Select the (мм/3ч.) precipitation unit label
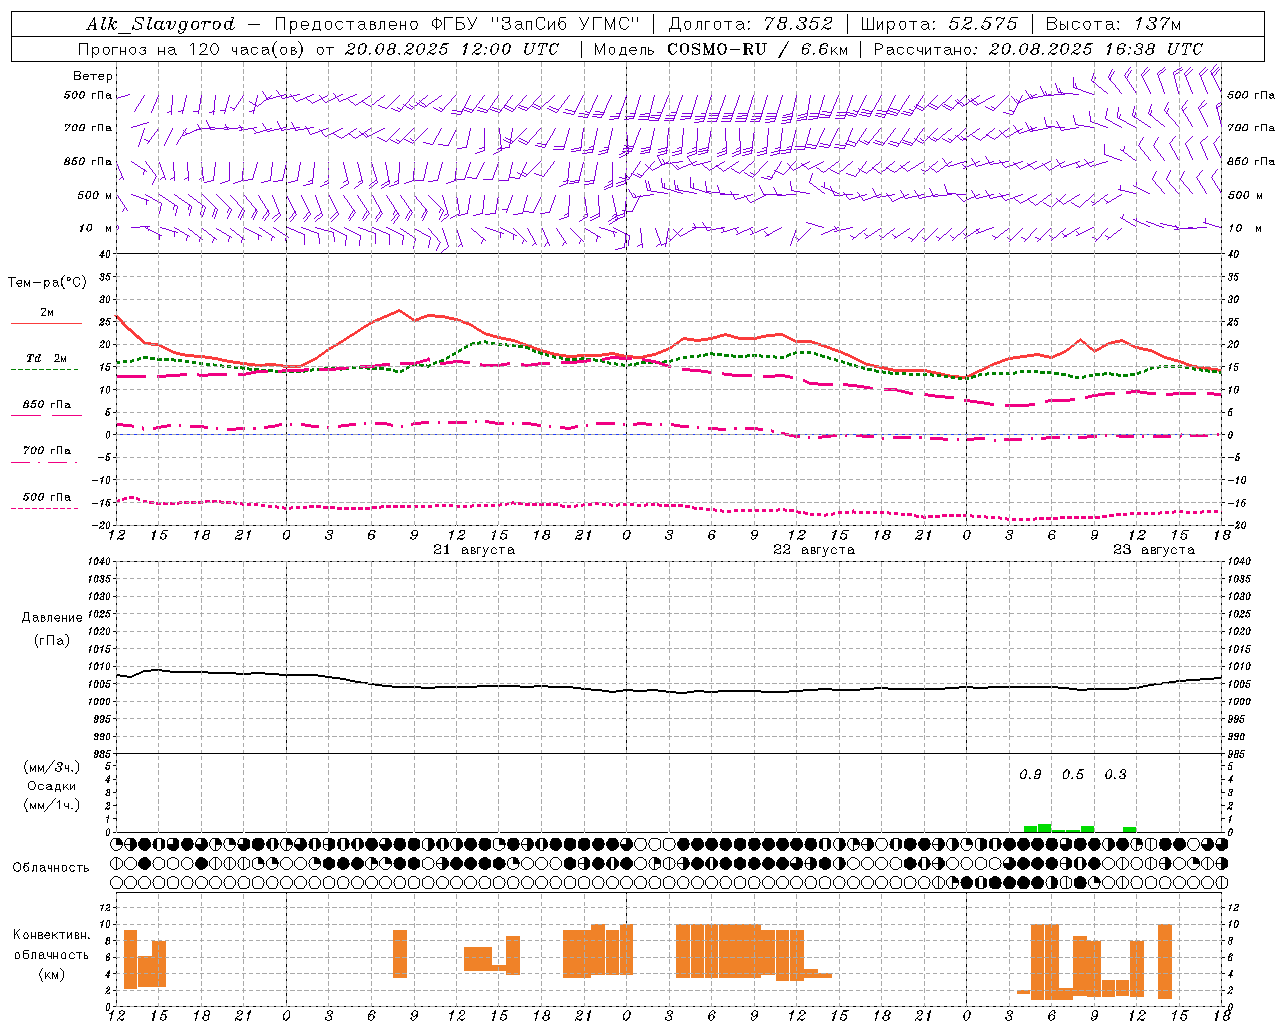The image size is (1280, 1024). coord(51,767)
